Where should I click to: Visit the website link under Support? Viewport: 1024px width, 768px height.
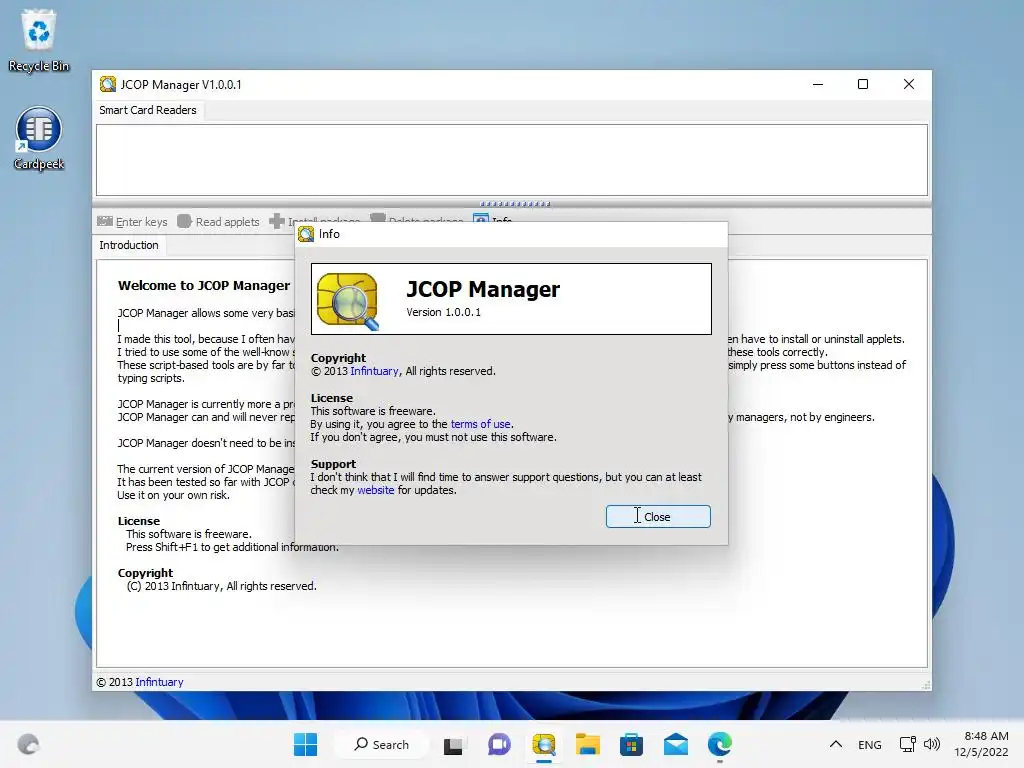point(376,490)
